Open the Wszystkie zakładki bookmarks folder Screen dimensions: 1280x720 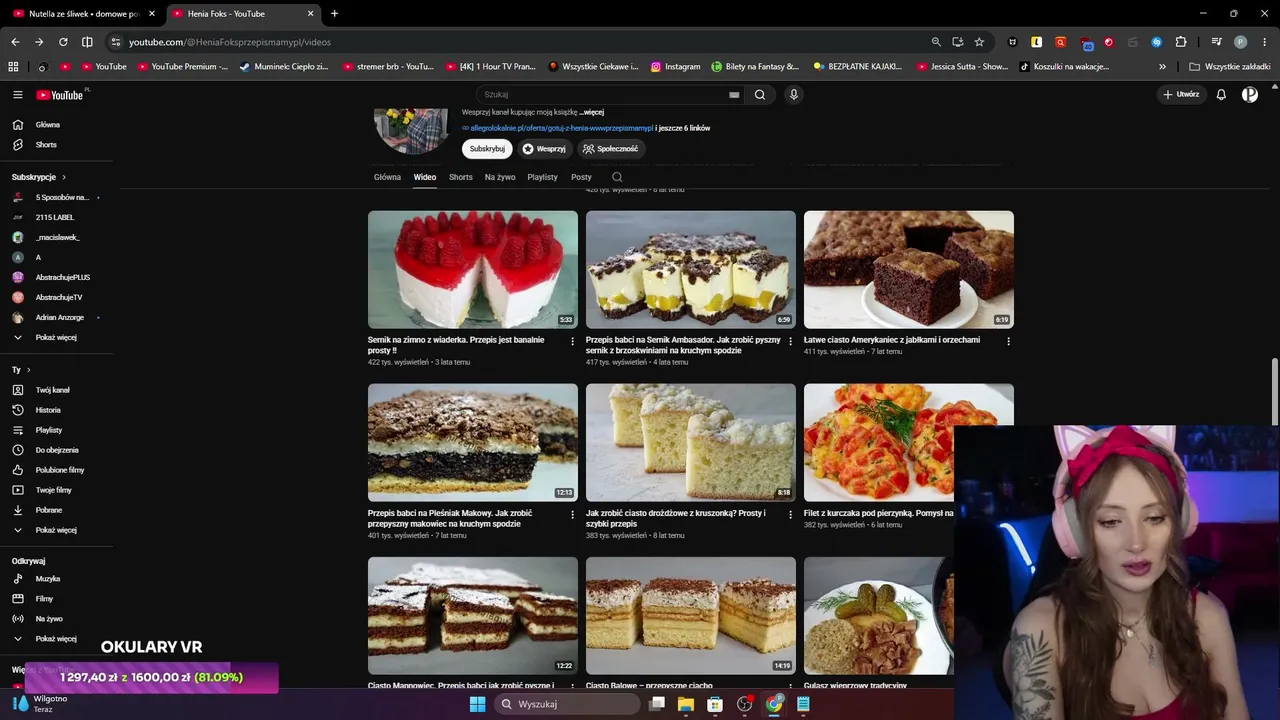1230,67
